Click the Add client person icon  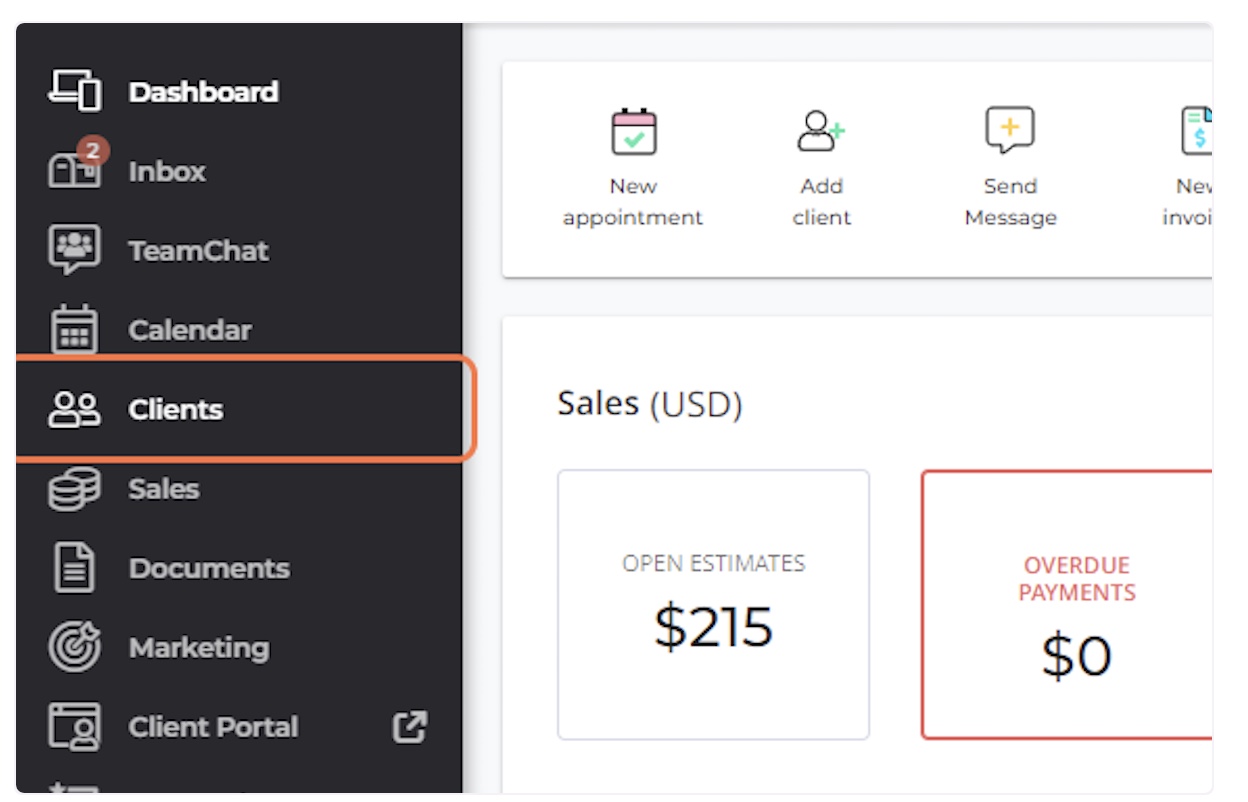pyautogui.click(x=821, y=131)
